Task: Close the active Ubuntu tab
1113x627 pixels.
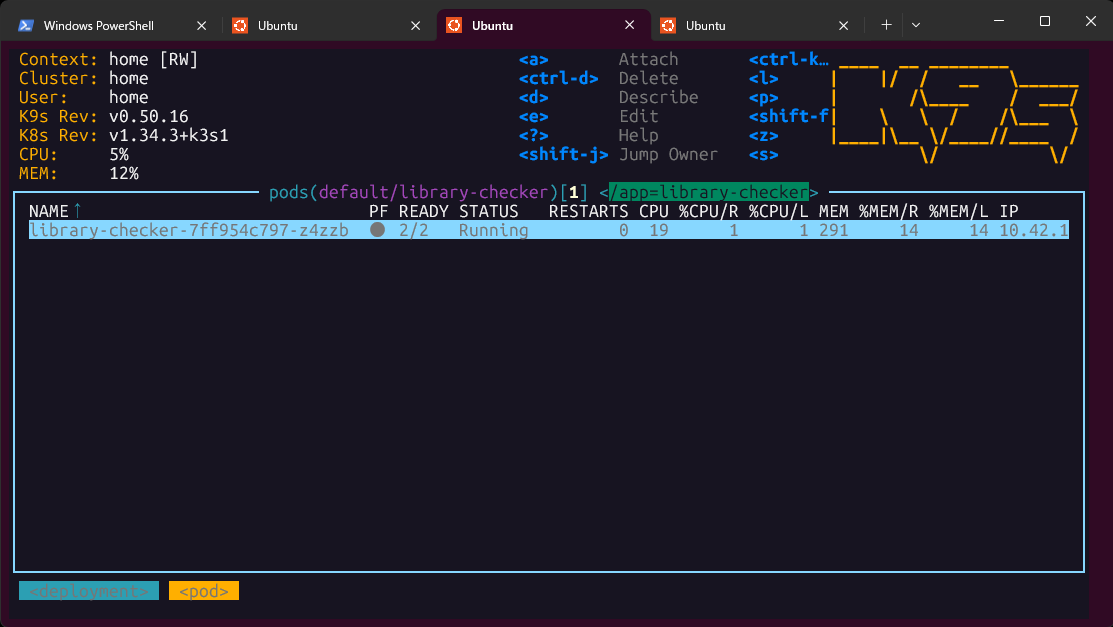Action: click(x=629, y=25)
